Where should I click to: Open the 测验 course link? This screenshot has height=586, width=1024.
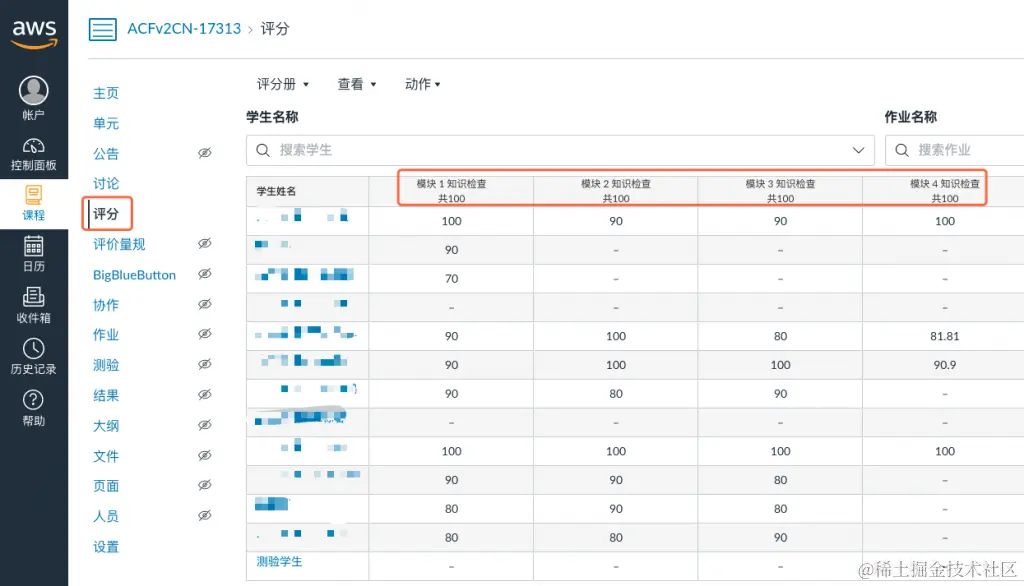[x=106, y=365]
